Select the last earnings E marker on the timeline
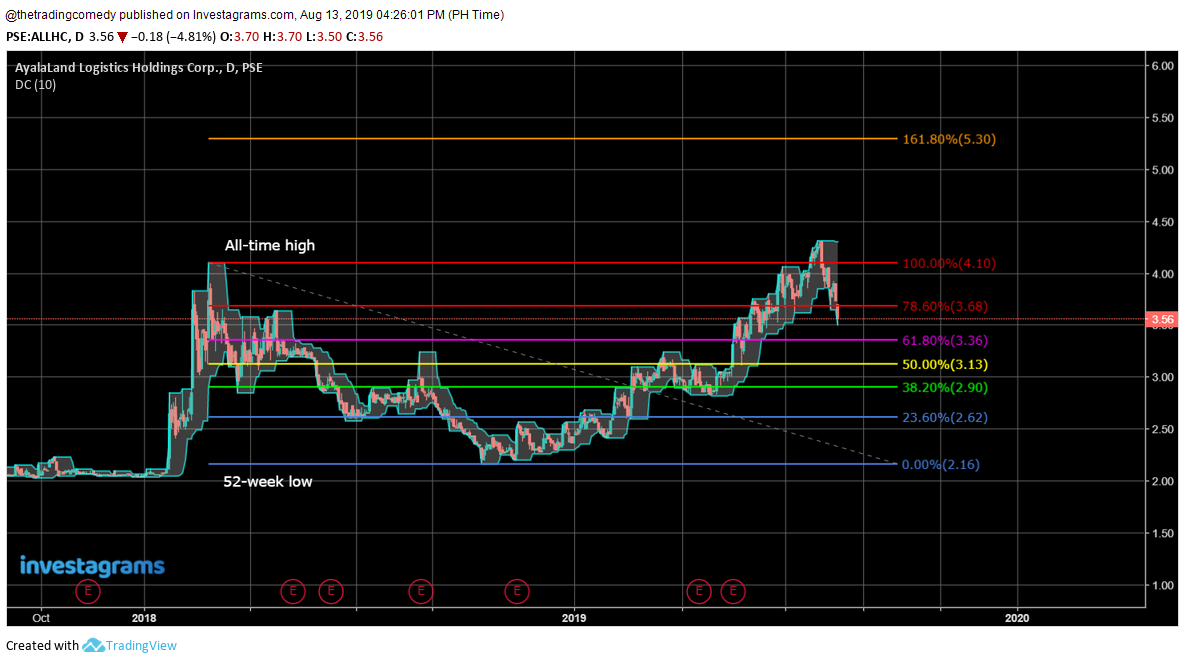 click(732, 591)
